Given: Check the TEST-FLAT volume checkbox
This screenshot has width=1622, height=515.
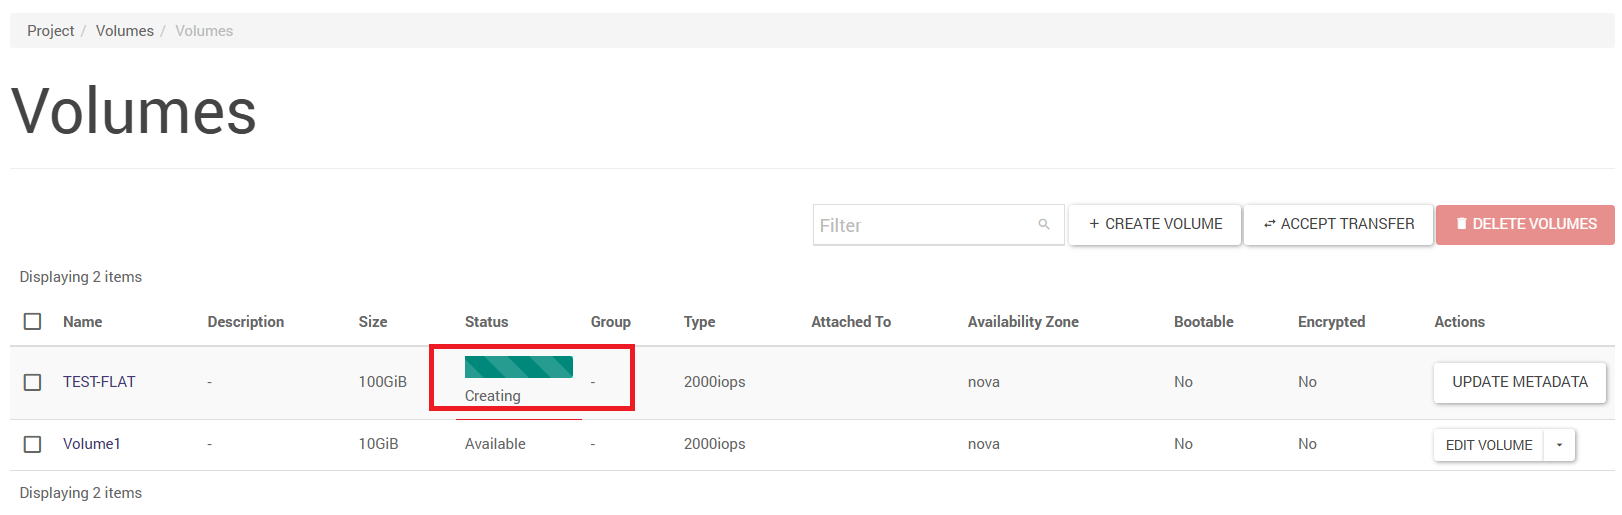Looking at the screenshot, I should coord(33,382).
